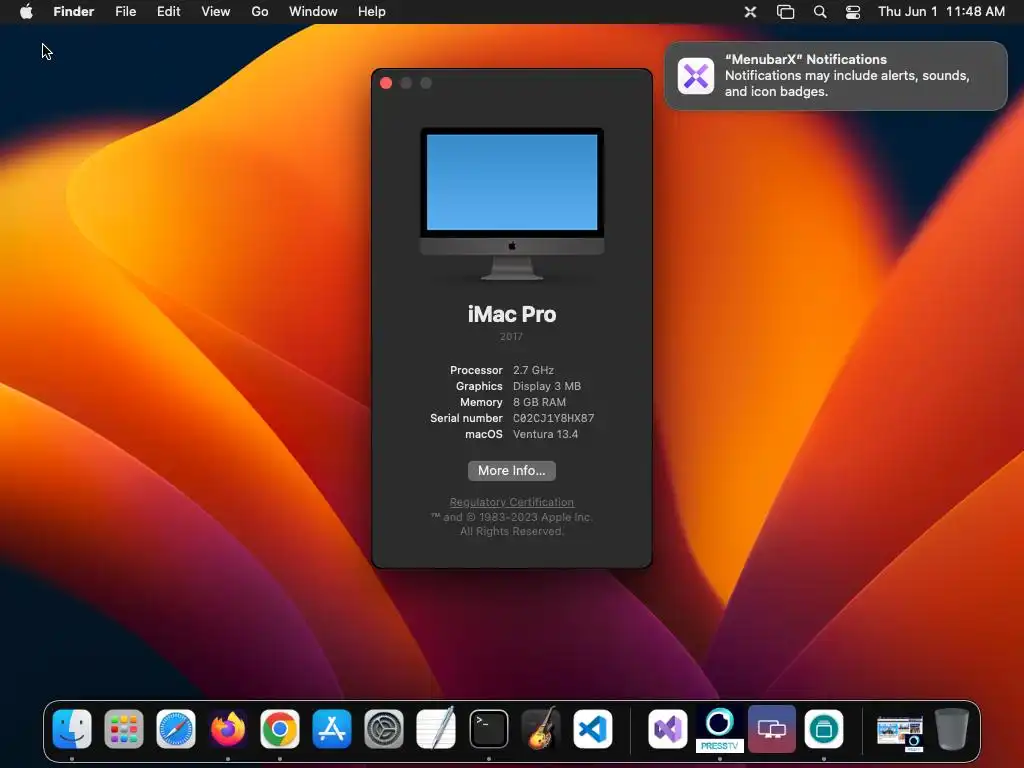Open the File menu
The width and height of the screenshot is (1024, 768).
pos(125,11)
